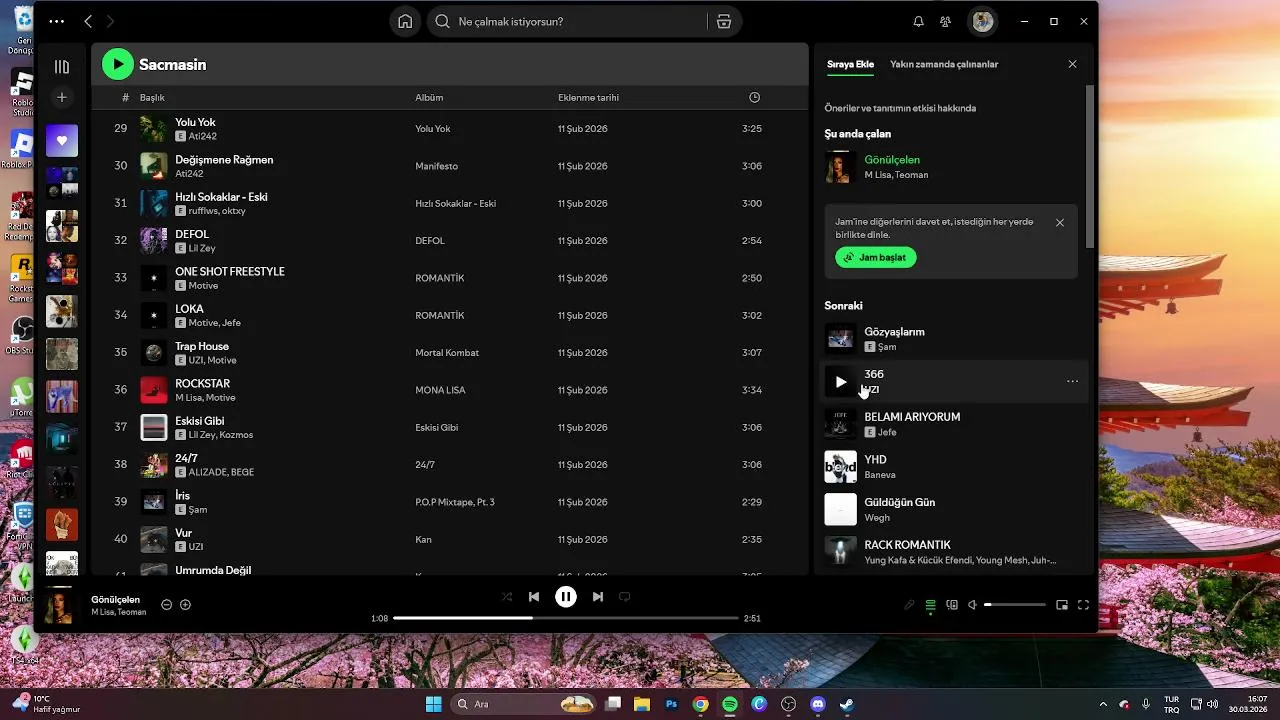
Task: Select the Eskisi Gibi track title
Action: [x=200, y=421]
